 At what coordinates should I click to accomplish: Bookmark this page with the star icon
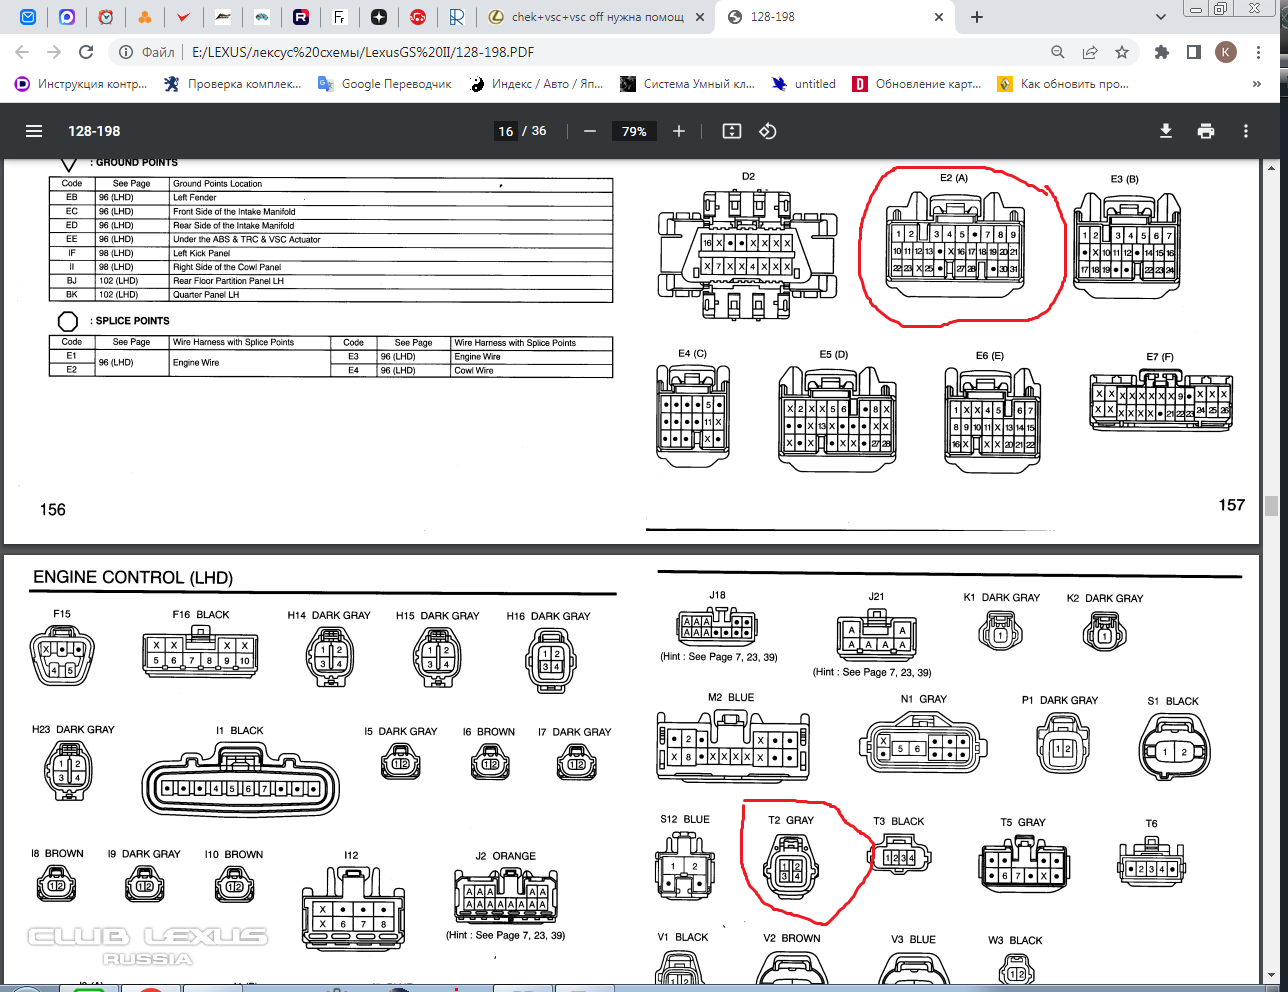(1122, 52)
